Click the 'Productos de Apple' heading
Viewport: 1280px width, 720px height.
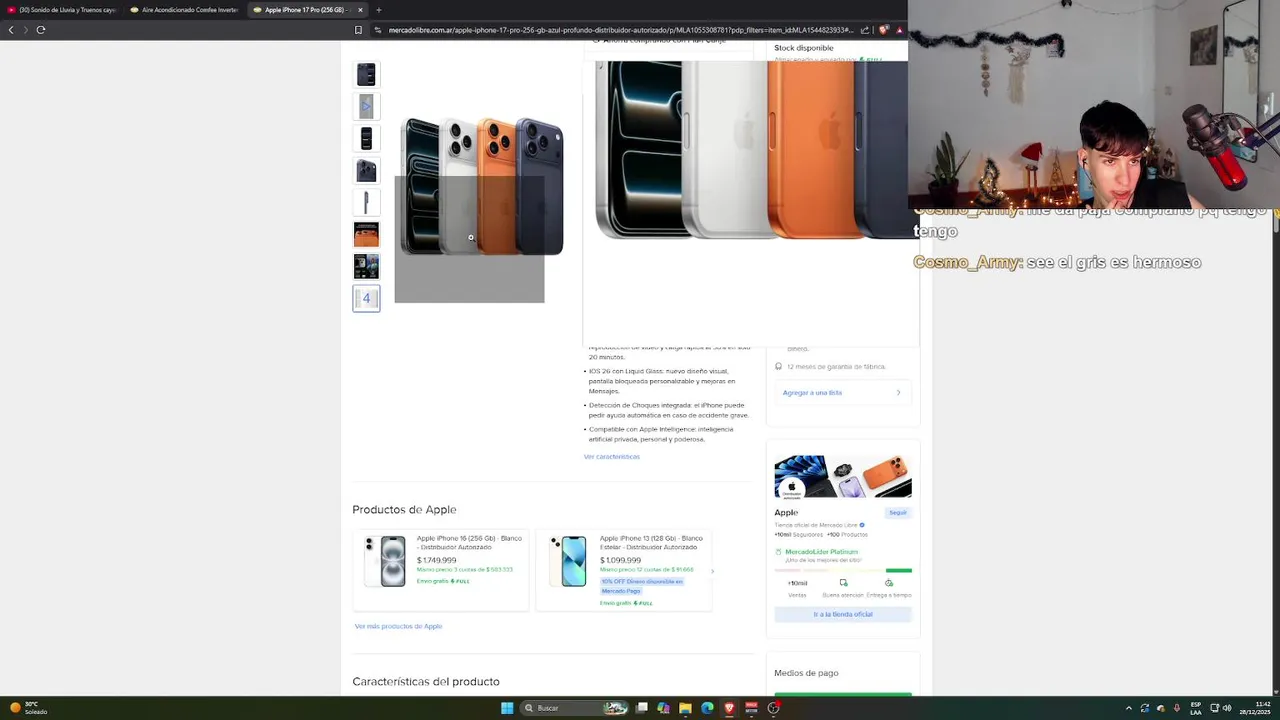coord(404,510)
